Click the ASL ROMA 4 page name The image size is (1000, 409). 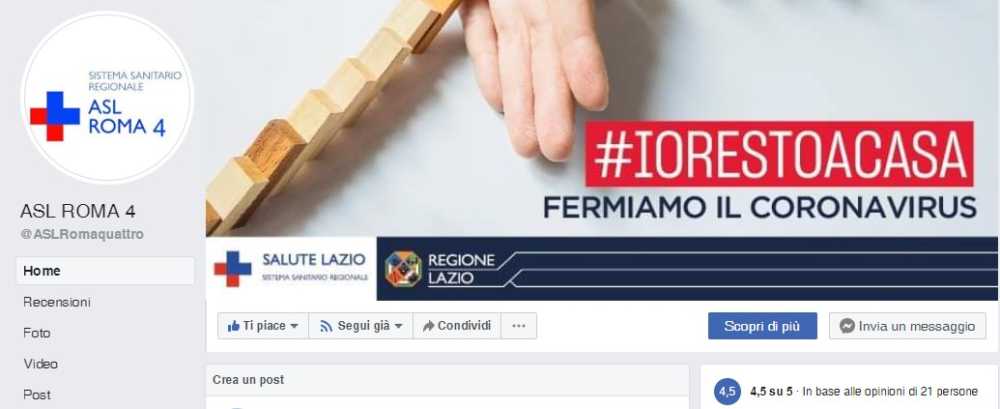pos(78,211)
